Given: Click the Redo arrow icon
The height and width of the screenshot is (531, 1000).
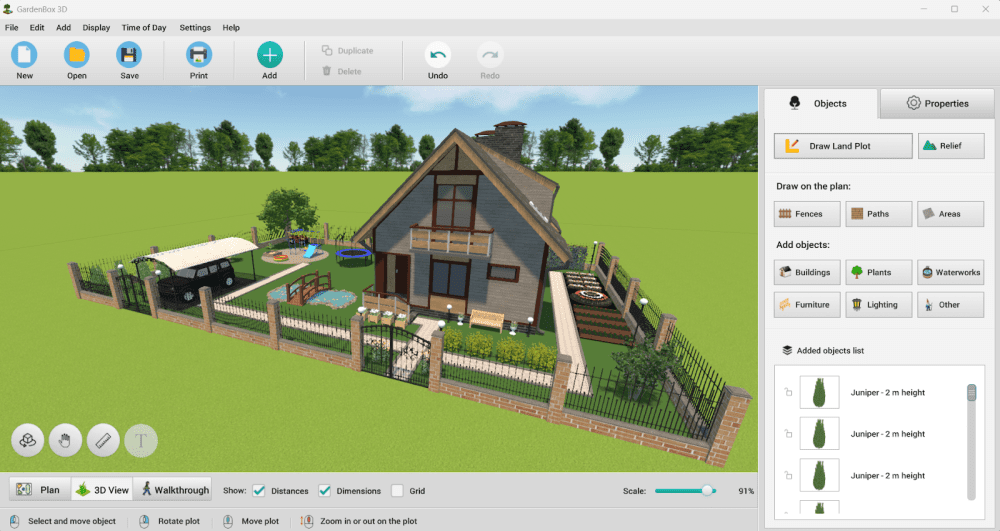Looking at the screenshot, I should pyautogui.click(x=490, y=55).
